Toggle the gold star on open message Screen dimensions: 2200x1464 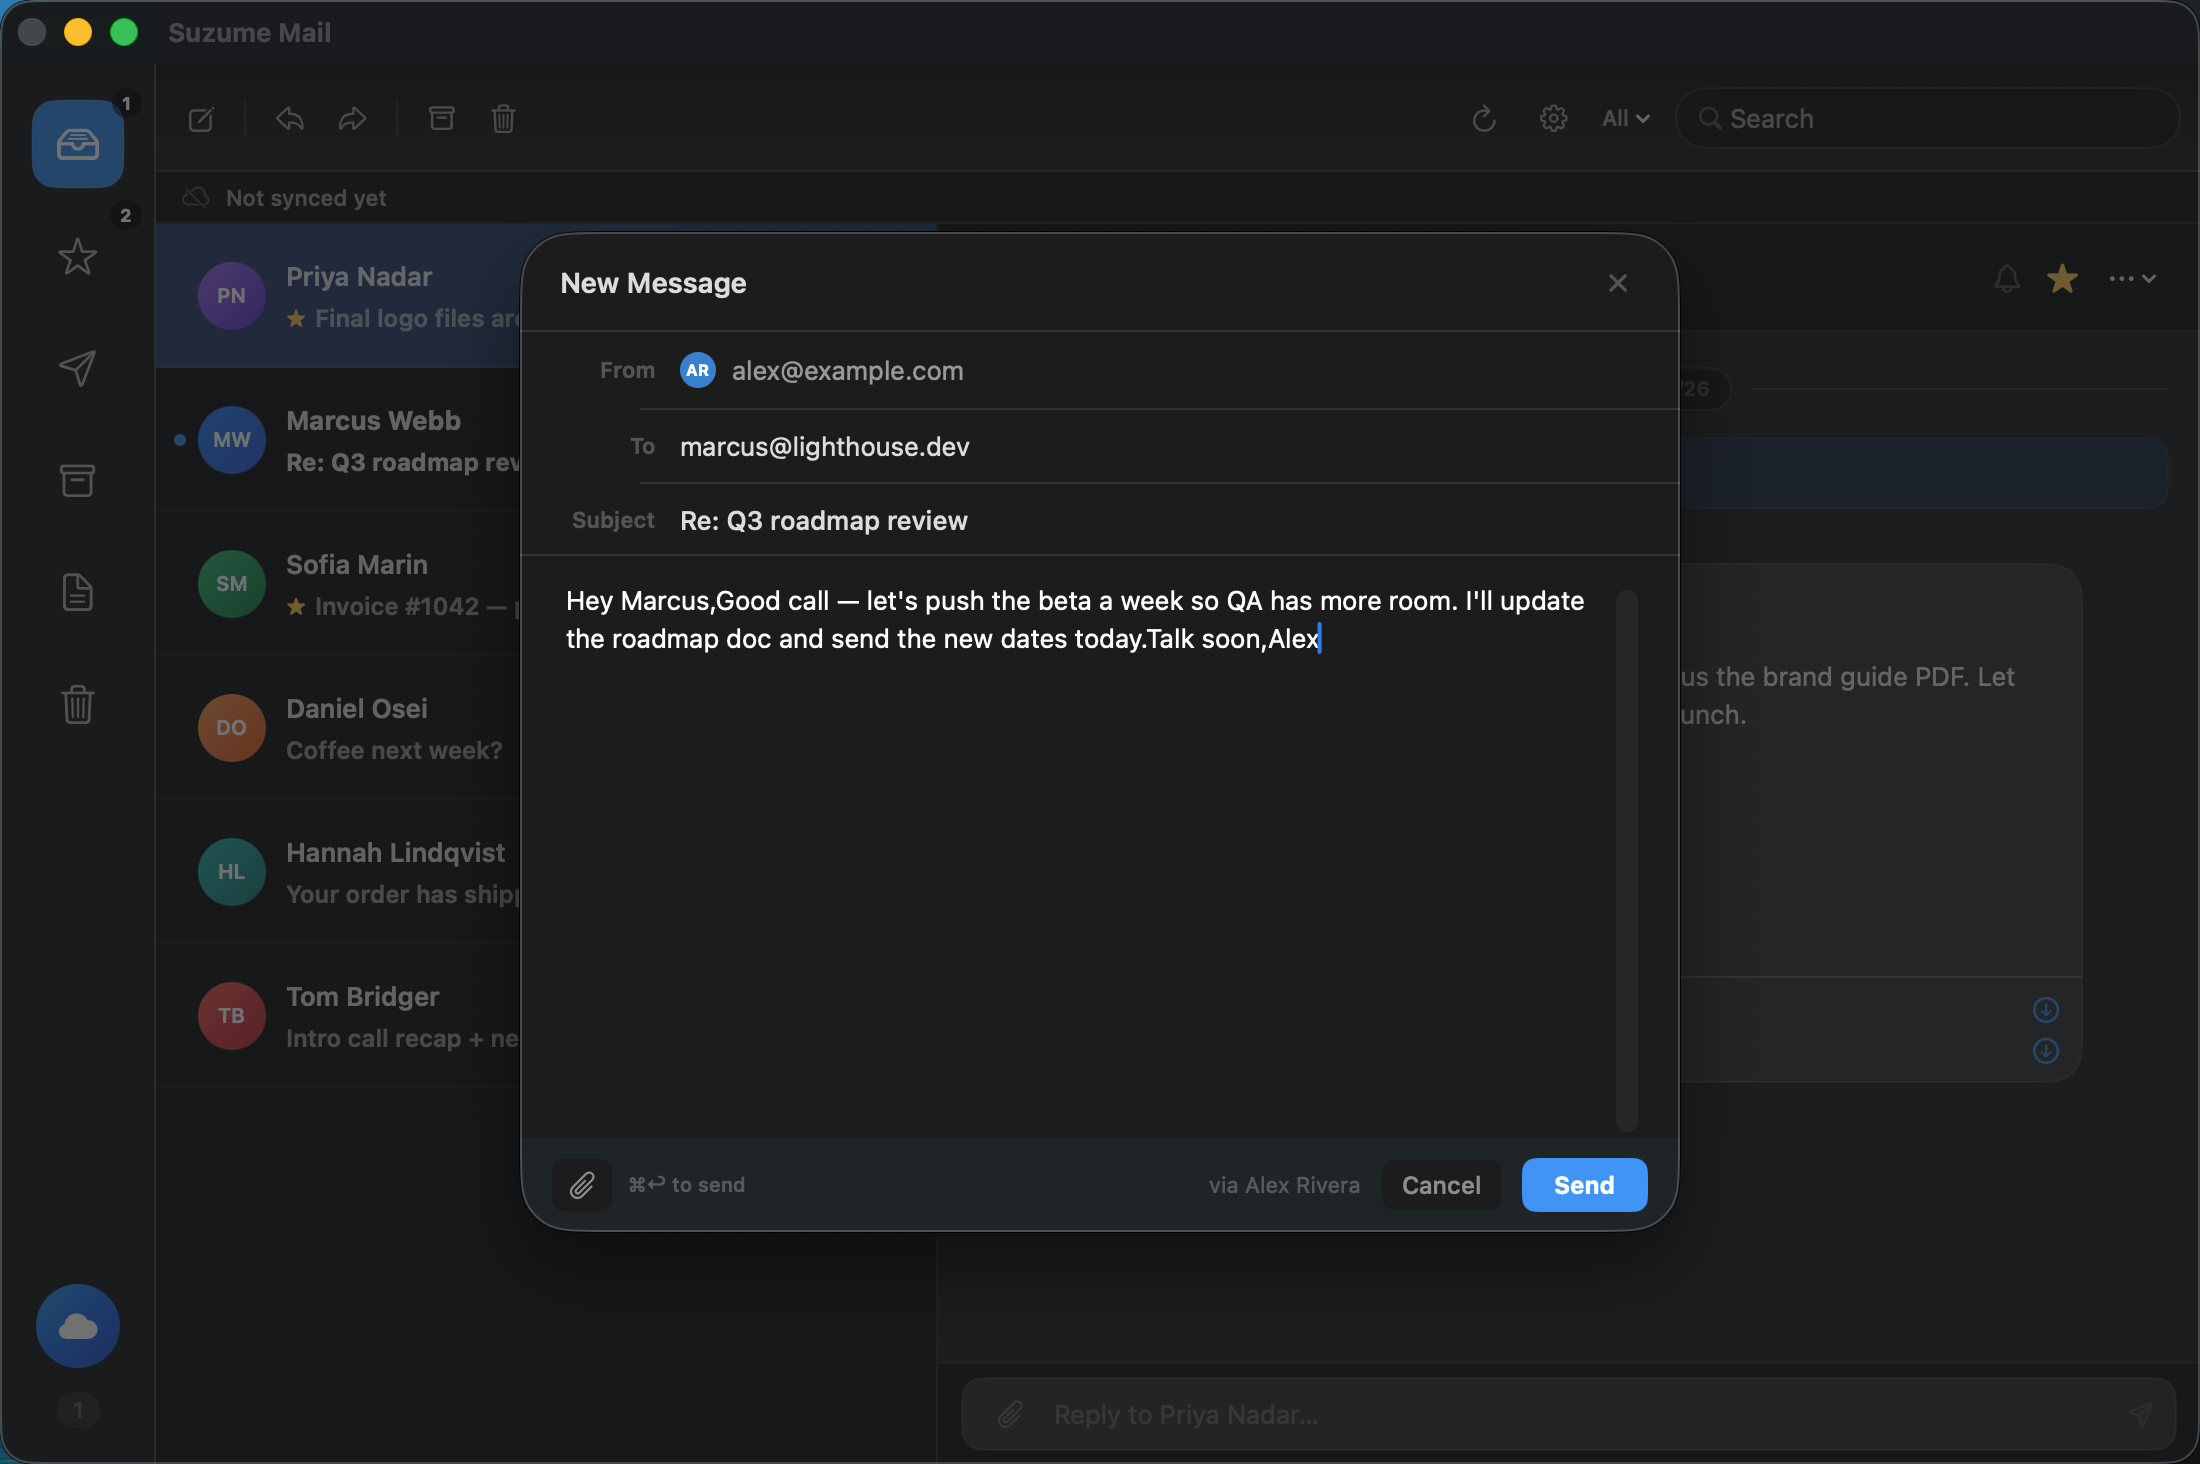tap(2062, 278)
